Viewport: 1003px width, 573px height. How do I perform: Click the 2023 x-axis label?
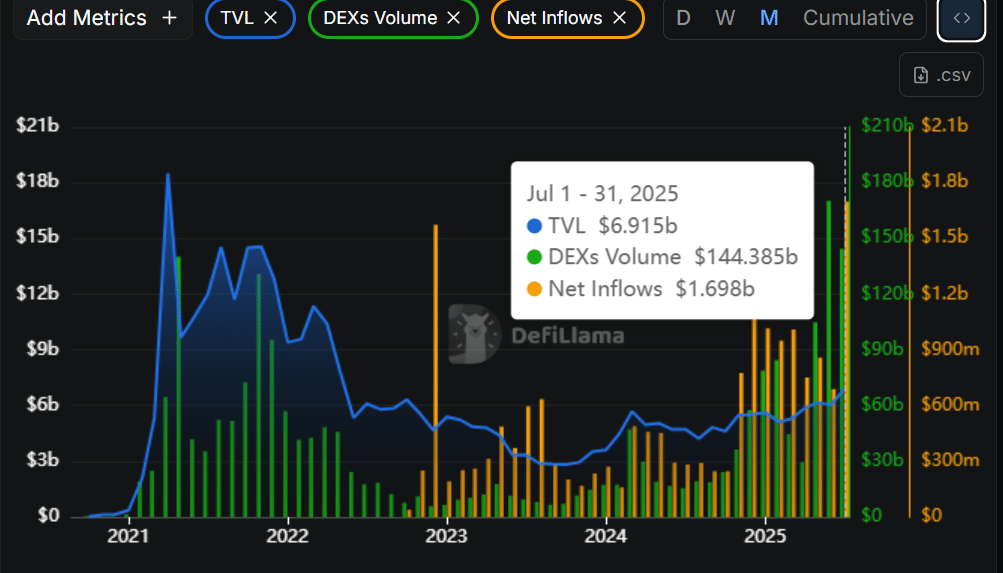(x=446, y=535)
